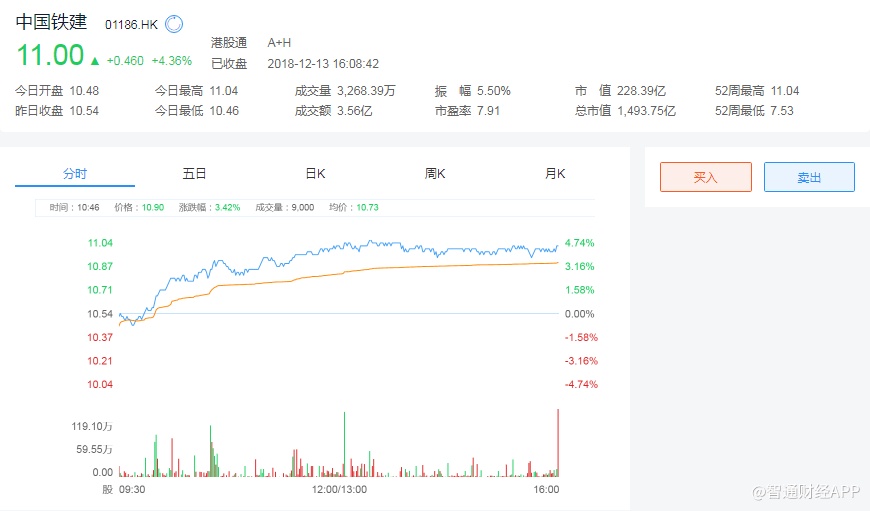Click the 09:30 time axis label

tap(132, 490)
